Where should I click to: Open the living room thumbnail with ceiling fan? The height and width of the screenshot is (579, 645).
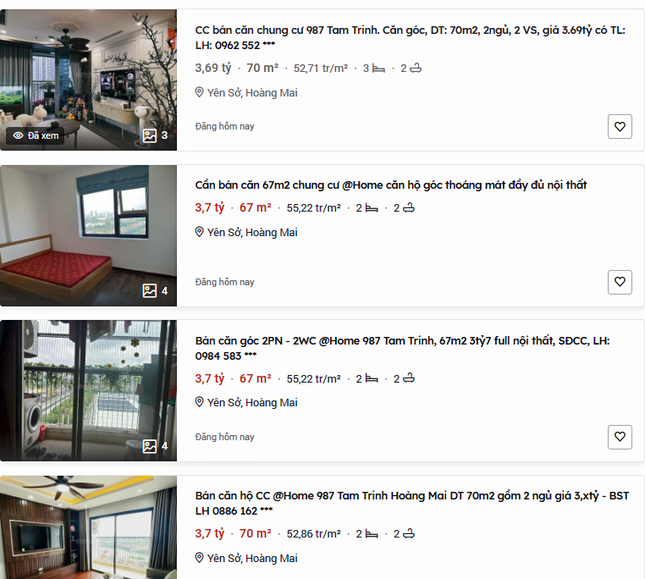(88, 80)
